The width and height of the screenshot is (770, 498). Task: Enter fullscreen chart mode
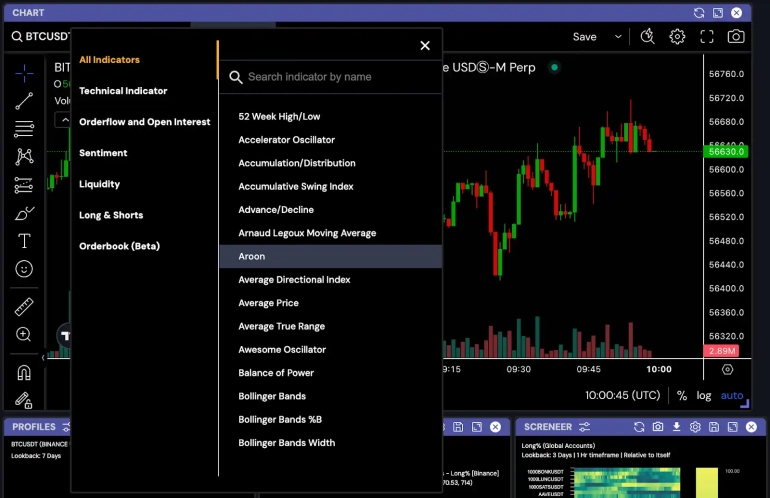[707, 36]
